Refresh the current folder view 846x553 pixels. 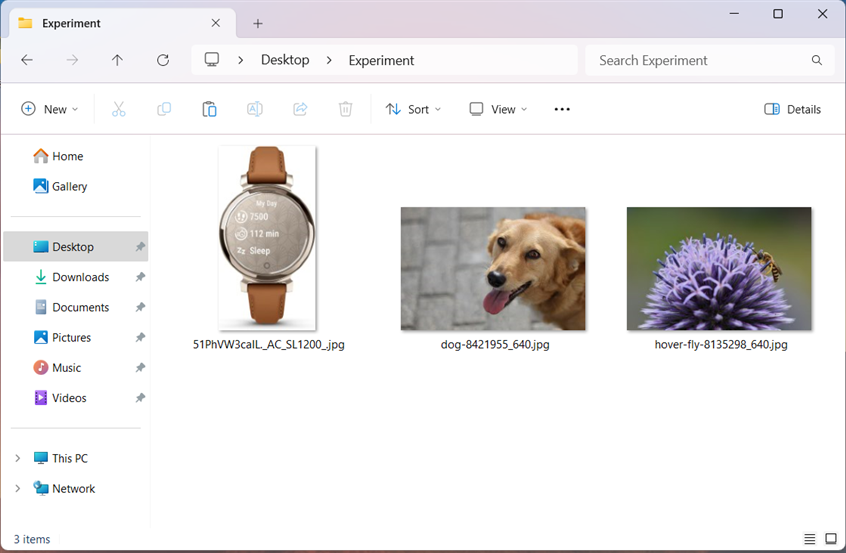click(x=163, y=60)
